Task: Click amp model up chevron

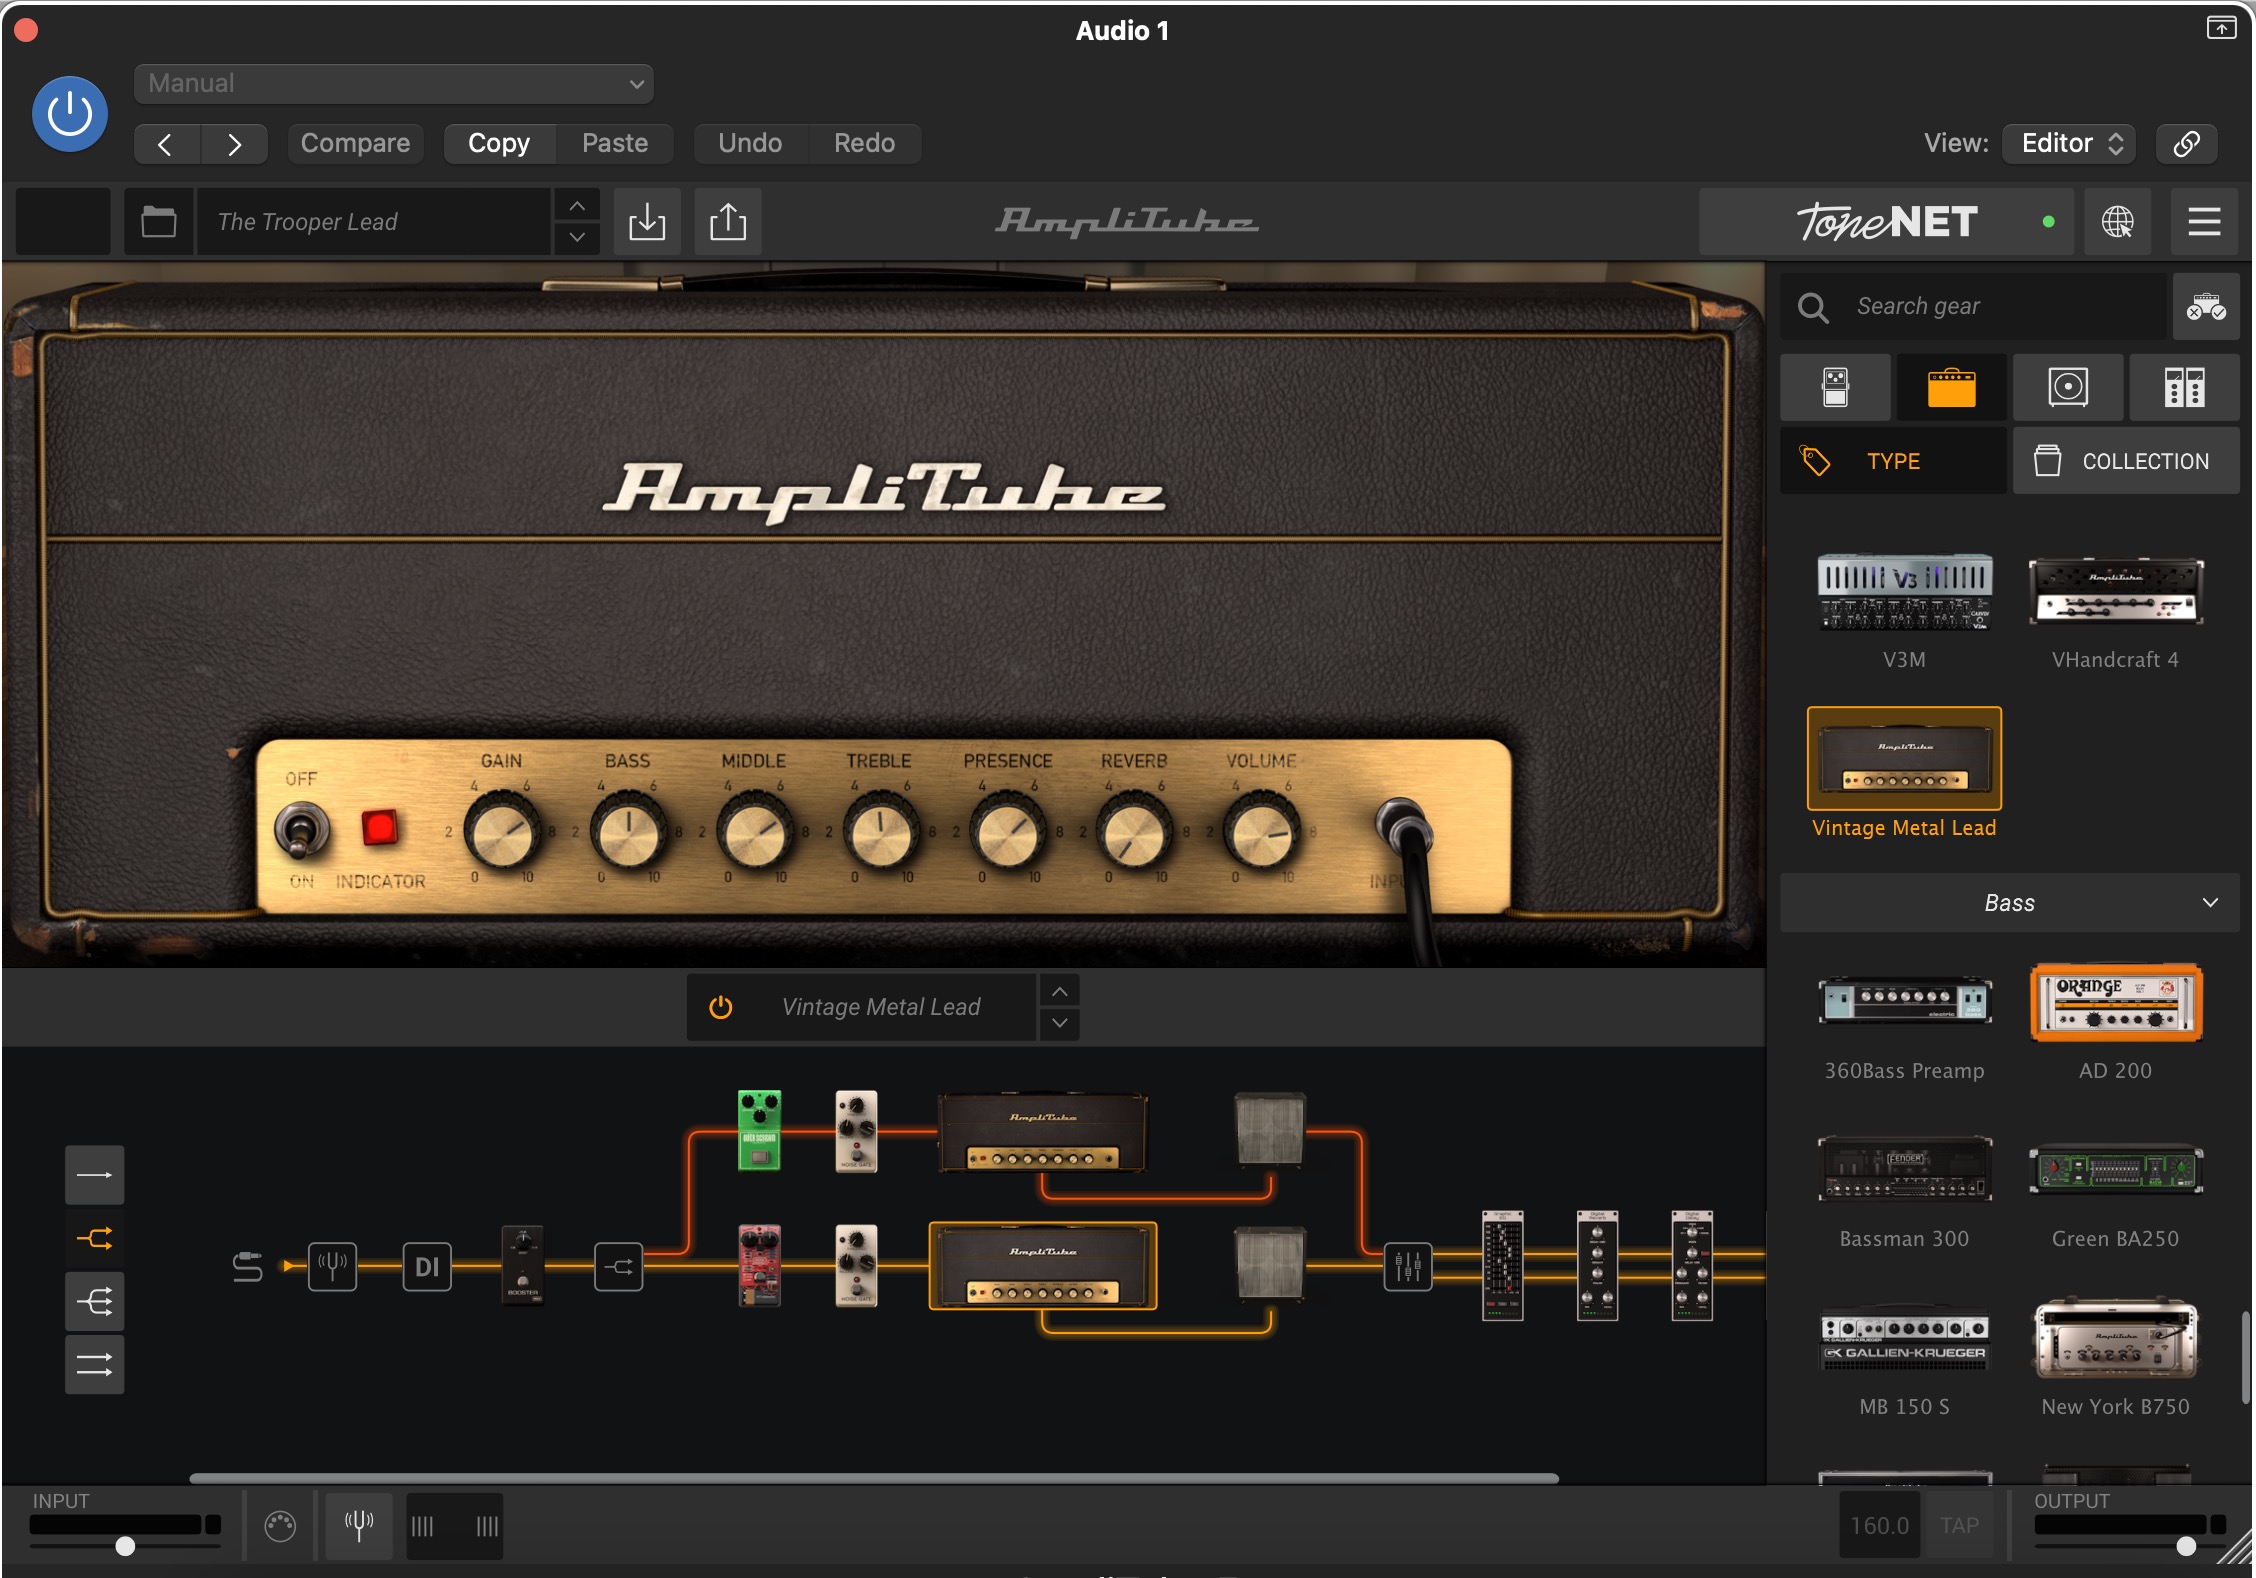Action: click(1060, 991)
